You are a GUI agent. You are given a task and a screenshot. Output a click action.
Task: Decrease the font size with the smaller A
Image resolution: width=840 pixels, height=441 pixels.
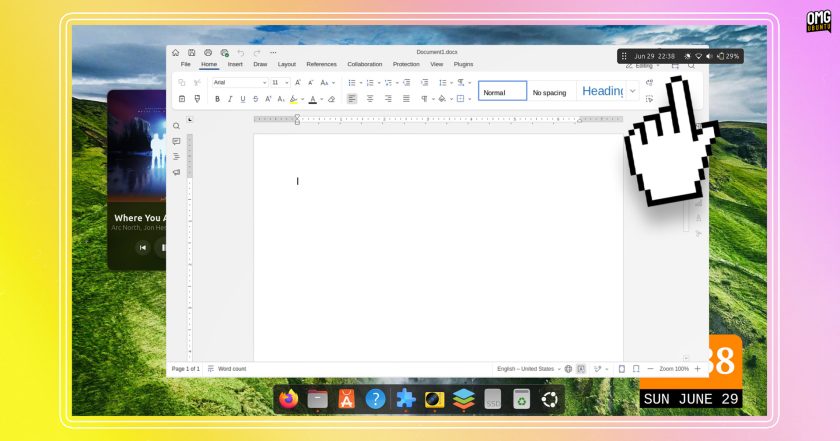[311, 83]
